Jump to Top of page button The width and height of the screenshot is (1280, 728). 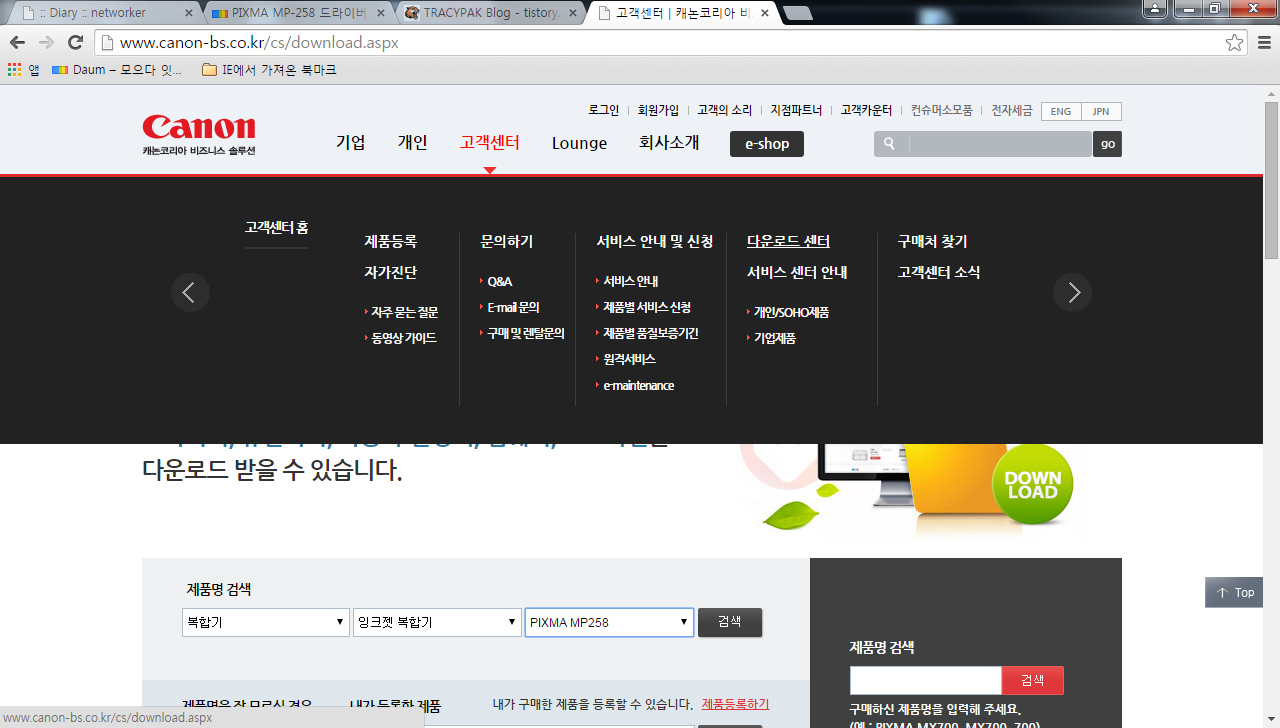click(1234, 593)
